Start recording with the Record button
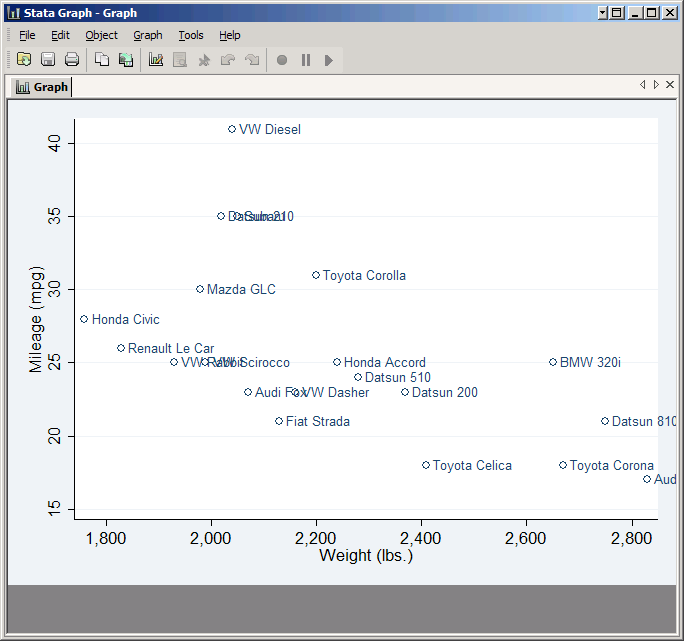Image resolution: width=684 pixels, height=641 pixels. pyautogui.click(x=282, y=60)
